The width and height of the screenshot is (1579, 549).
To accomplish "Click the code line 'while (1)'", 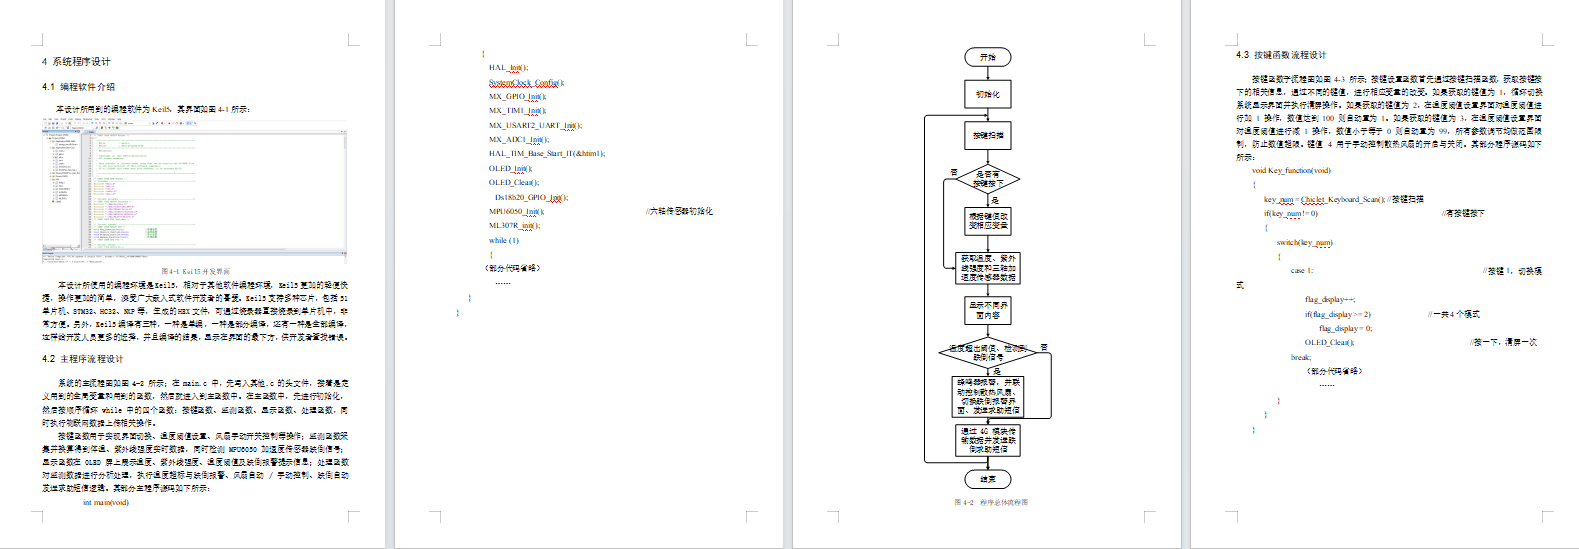I will coord(504,241).
